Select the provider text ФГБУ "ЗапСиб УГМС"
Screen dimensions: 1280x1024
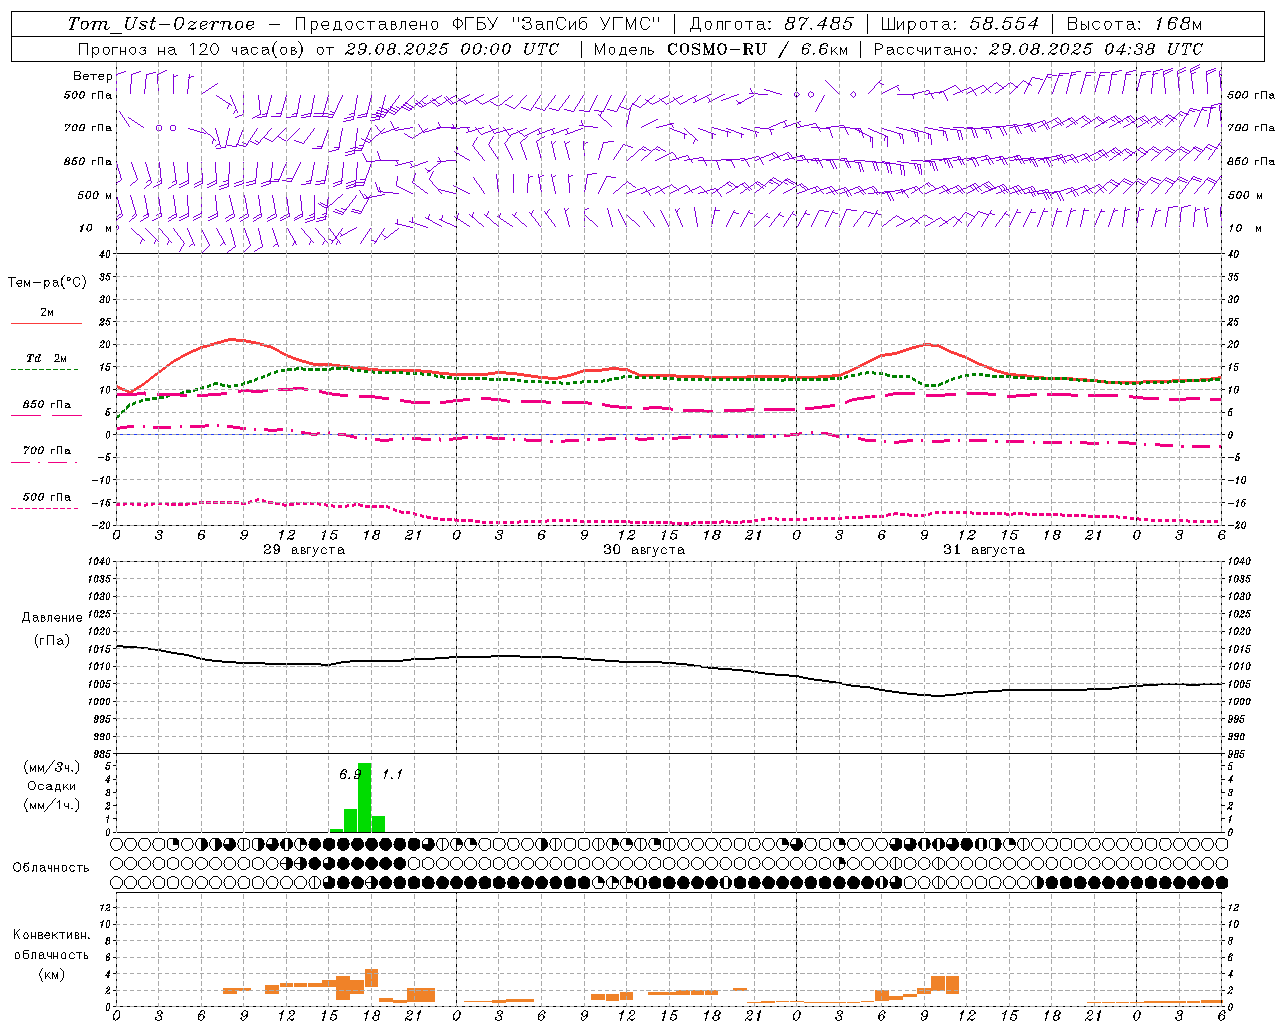[x=557, y=24]
